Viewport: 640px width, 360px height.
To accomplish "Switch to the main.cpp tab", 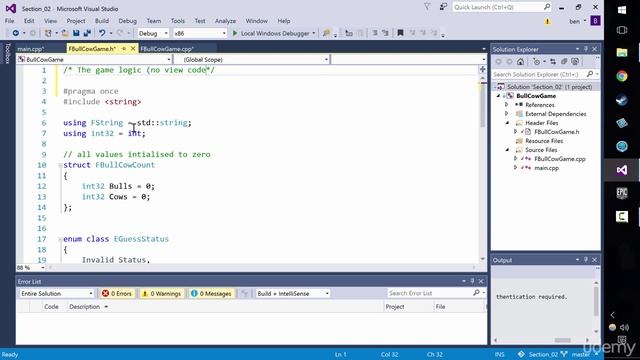I will pyautogui.click(x=31, y=49).
